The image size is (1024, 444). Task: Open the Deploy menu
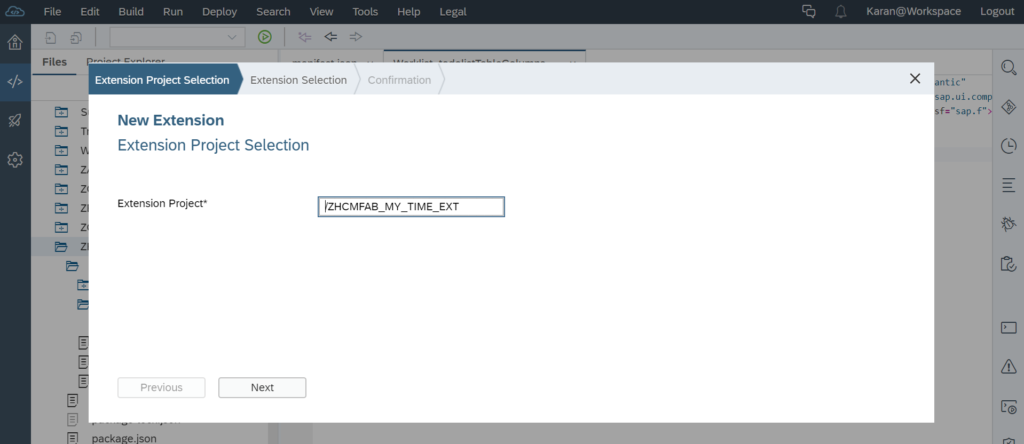(219, 11)
